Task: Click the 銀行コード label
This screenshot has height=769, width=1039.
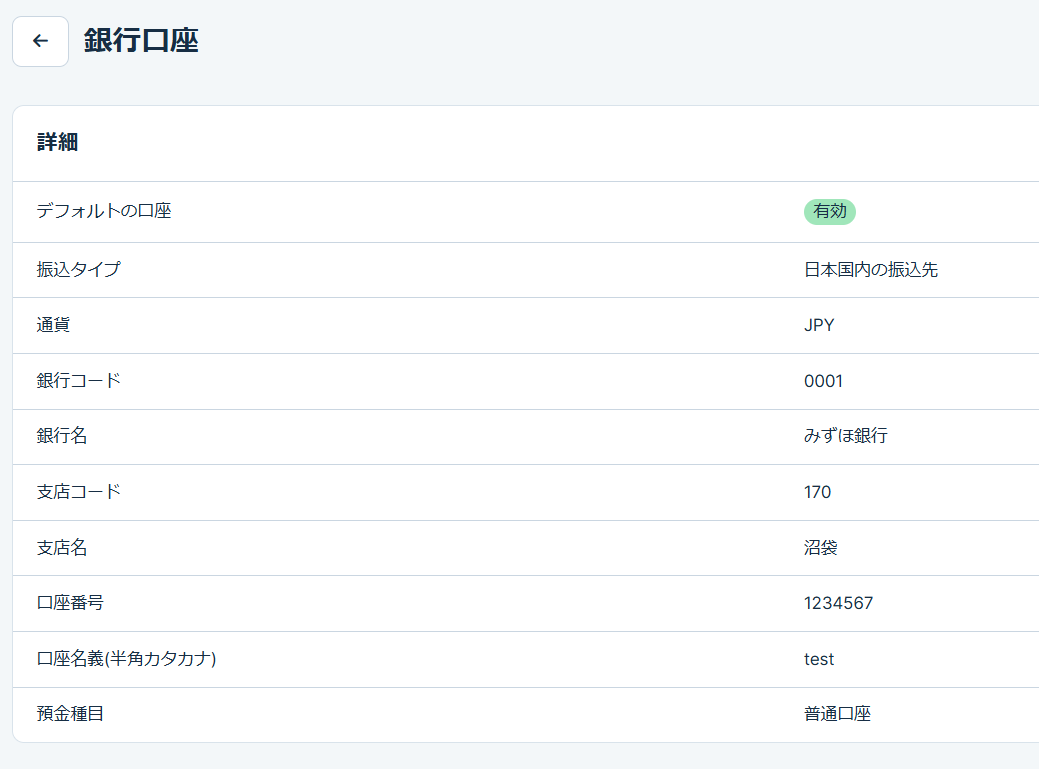Action: click(x=78, y=381)
